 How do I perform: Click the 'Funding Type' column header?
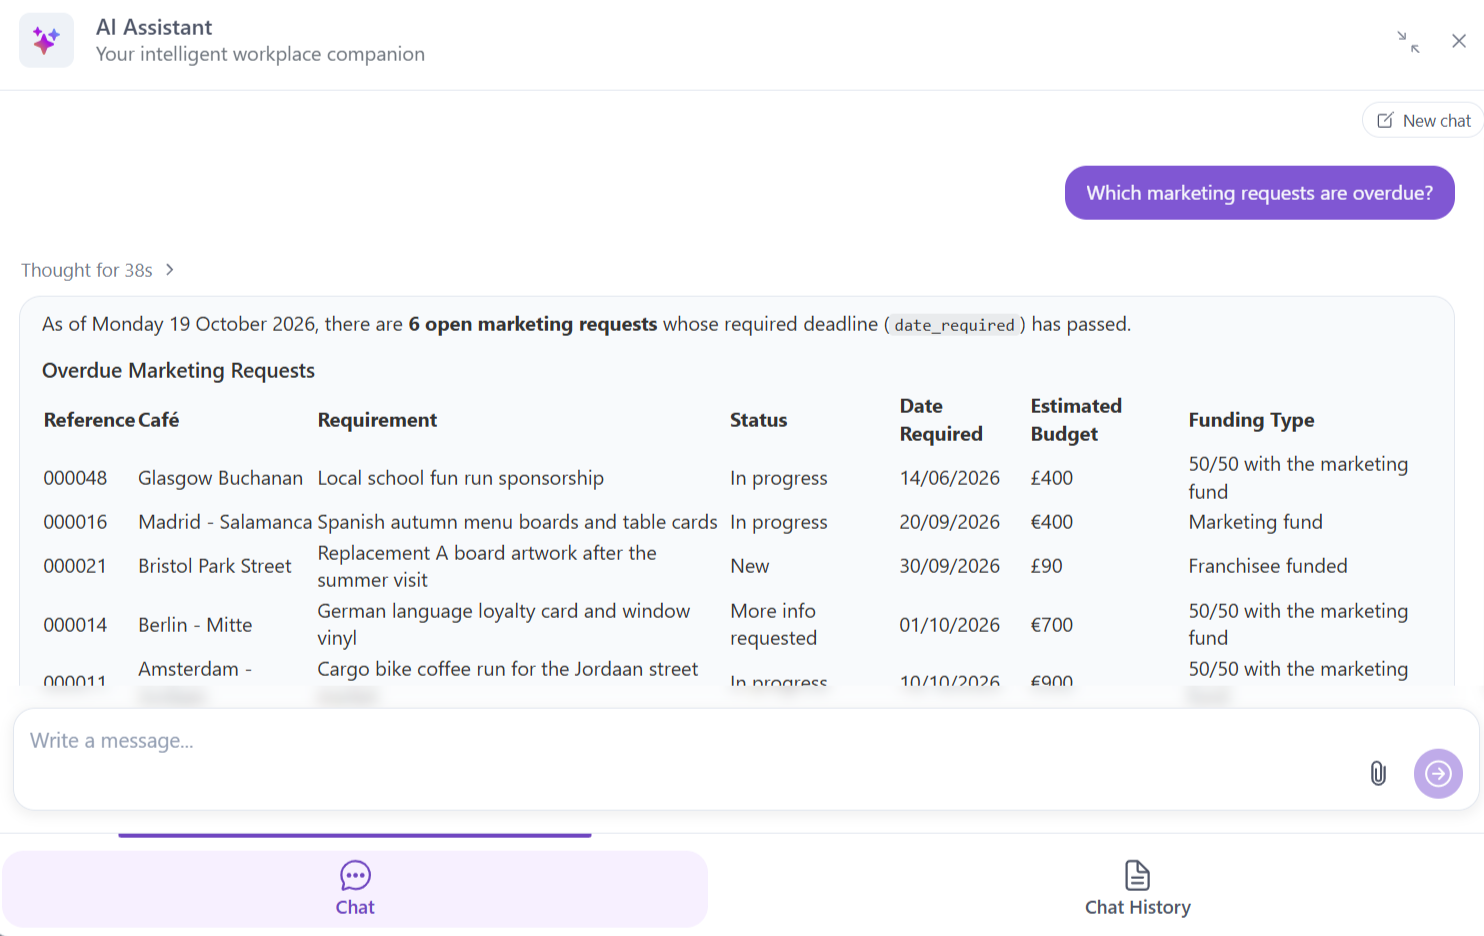[x=1251, y=420]
